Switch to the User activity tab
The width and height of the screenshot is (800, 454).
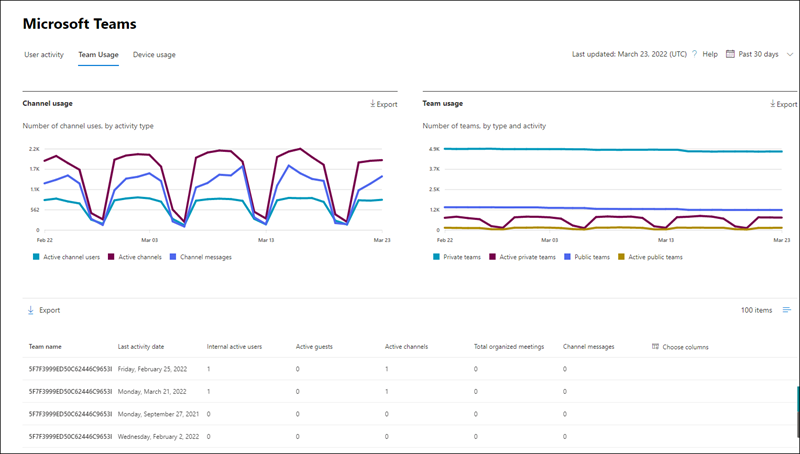44,54
